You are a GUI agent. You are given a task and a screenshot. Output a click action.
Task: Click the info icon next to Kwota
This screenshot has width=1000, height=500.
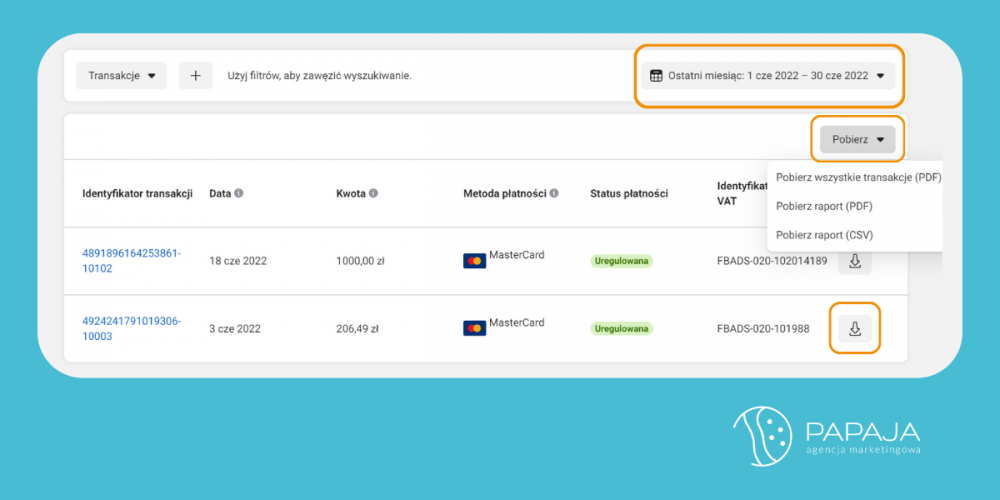[373, 193]
